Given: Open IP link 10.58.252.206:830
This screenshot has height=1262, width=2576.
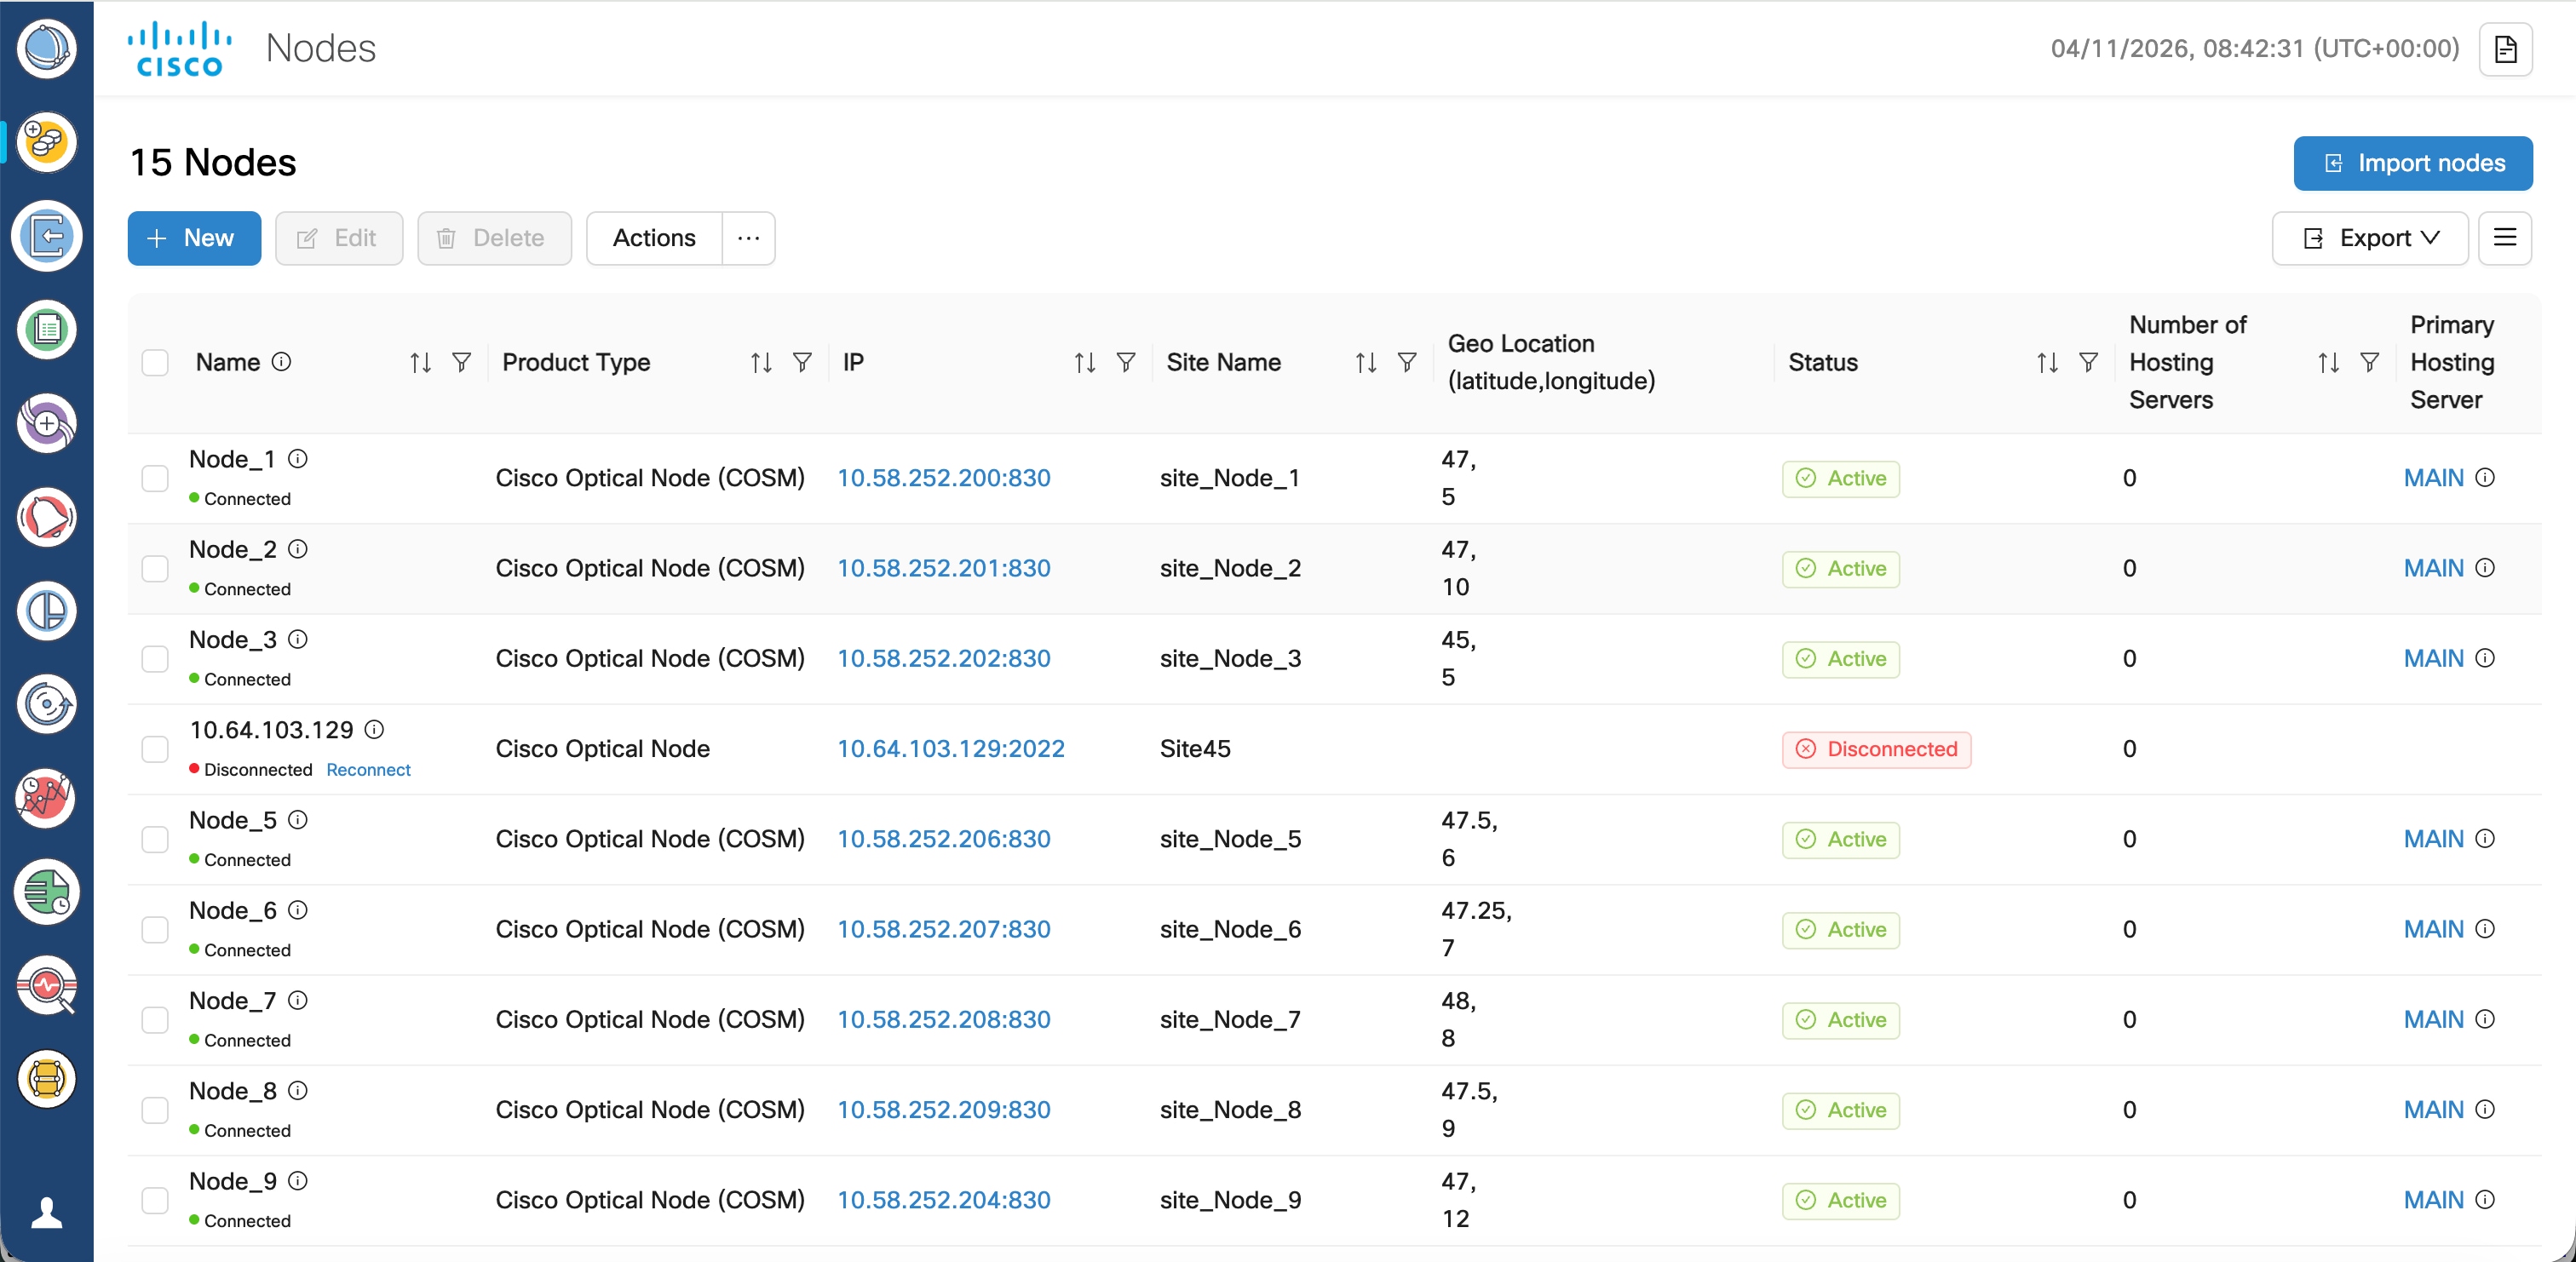Looking at the screenshot, I should pyautogui.click(x=943, y=839).
